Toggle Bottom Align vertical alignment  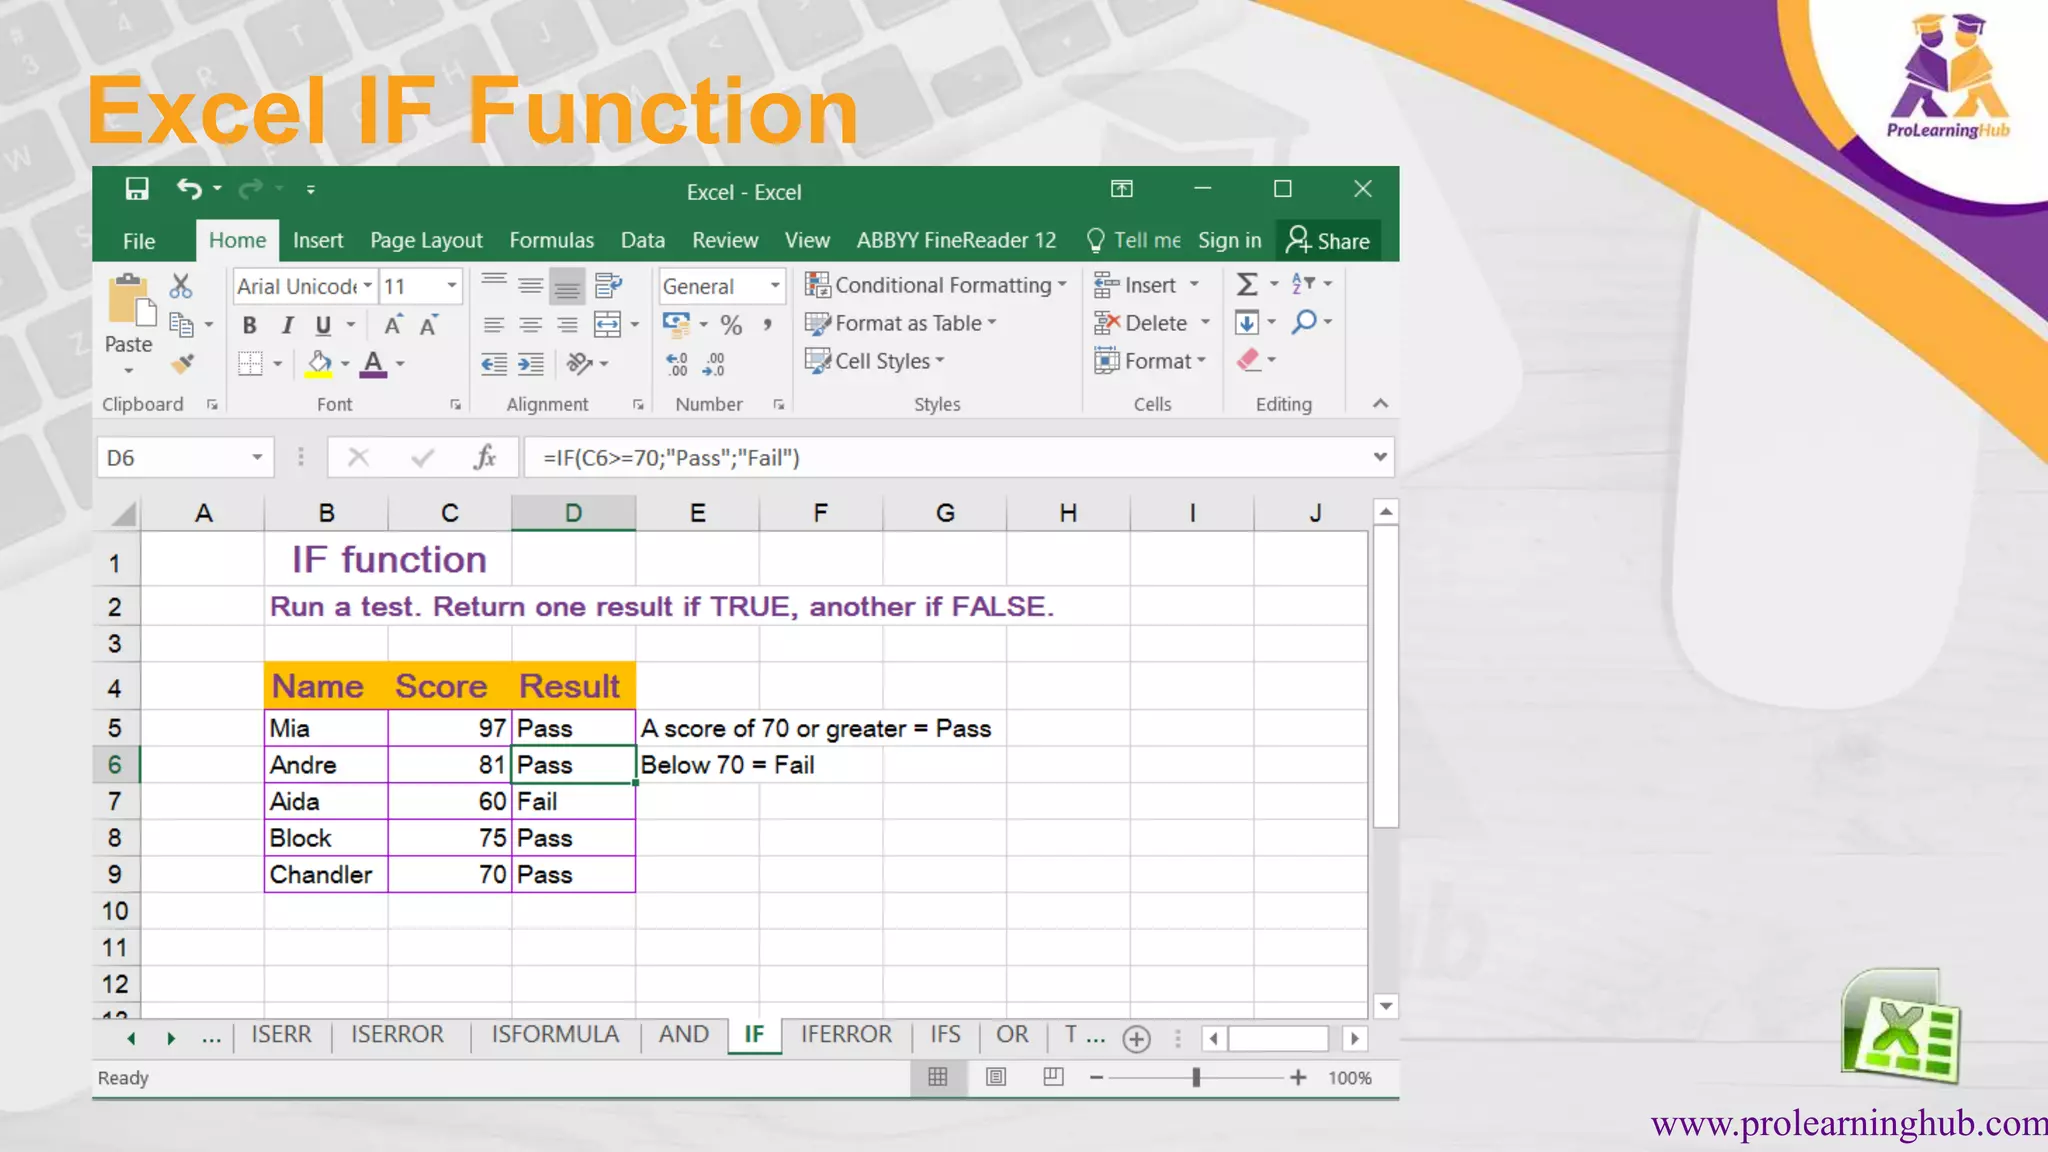[x=568, y=287]
